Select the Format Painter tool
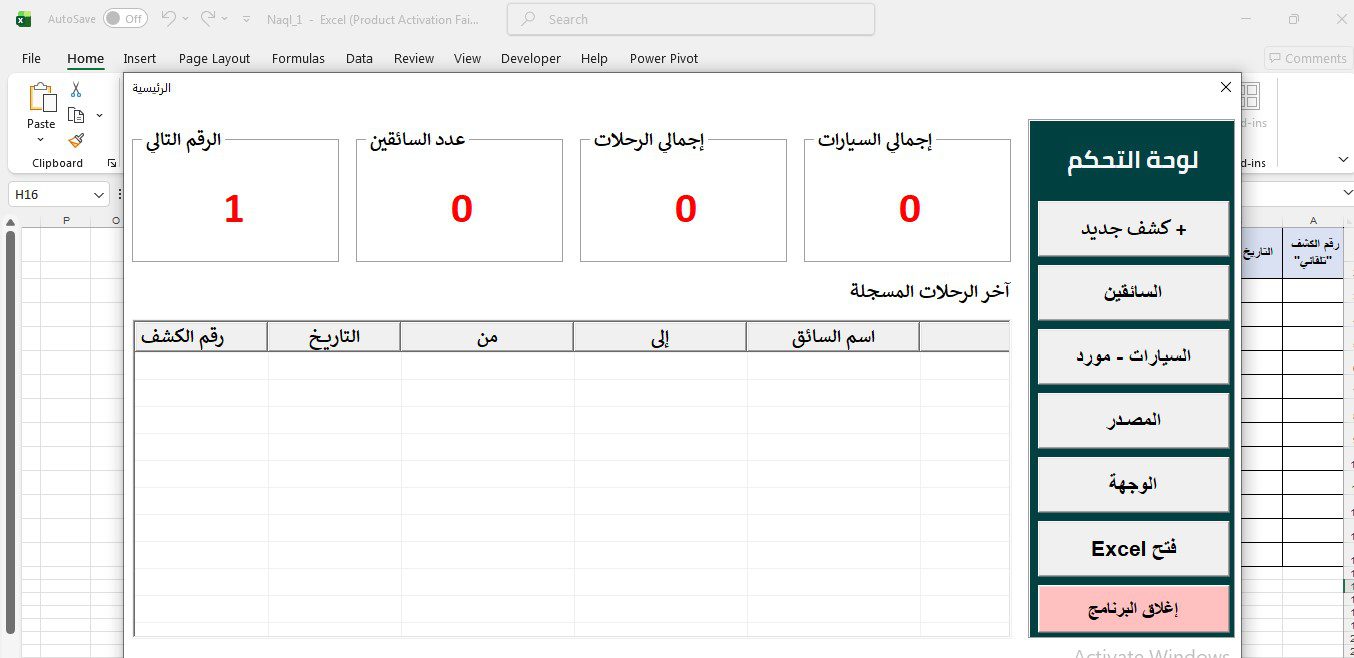The width and height of the screenshot is (1354, 658). (x=75, y=139)
